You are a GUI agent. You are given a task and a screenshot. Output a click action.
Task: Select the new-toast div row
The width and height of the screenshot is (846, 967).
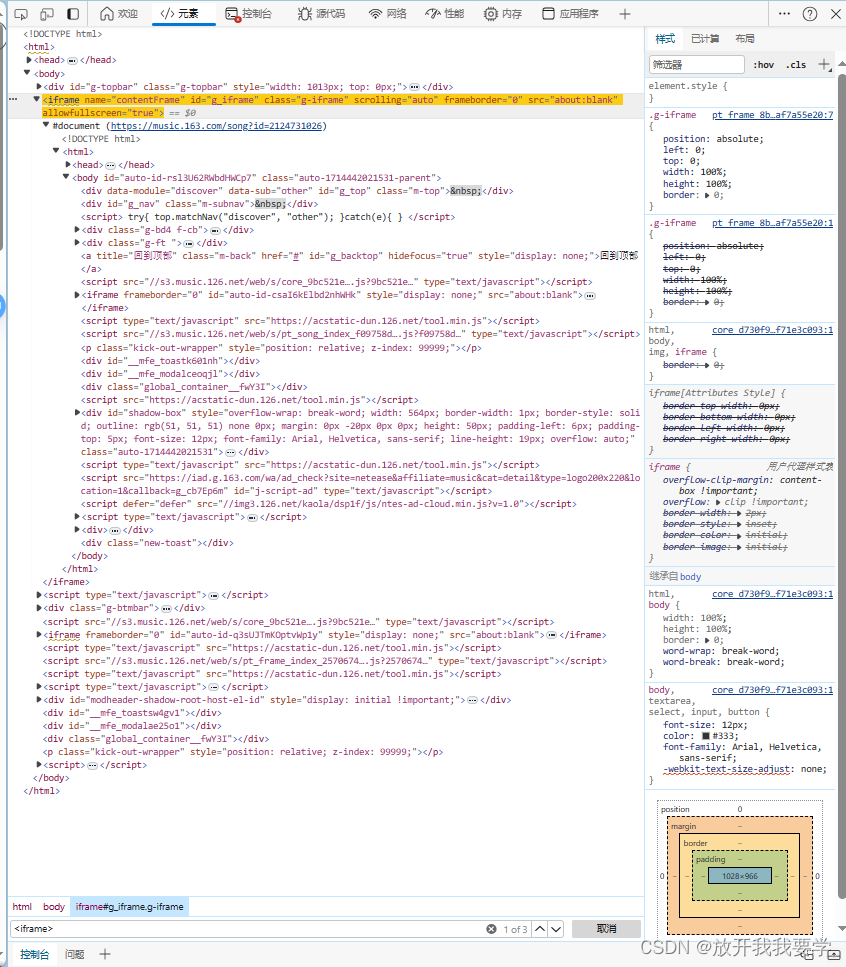pyautogui.click(x=157, y=543)
